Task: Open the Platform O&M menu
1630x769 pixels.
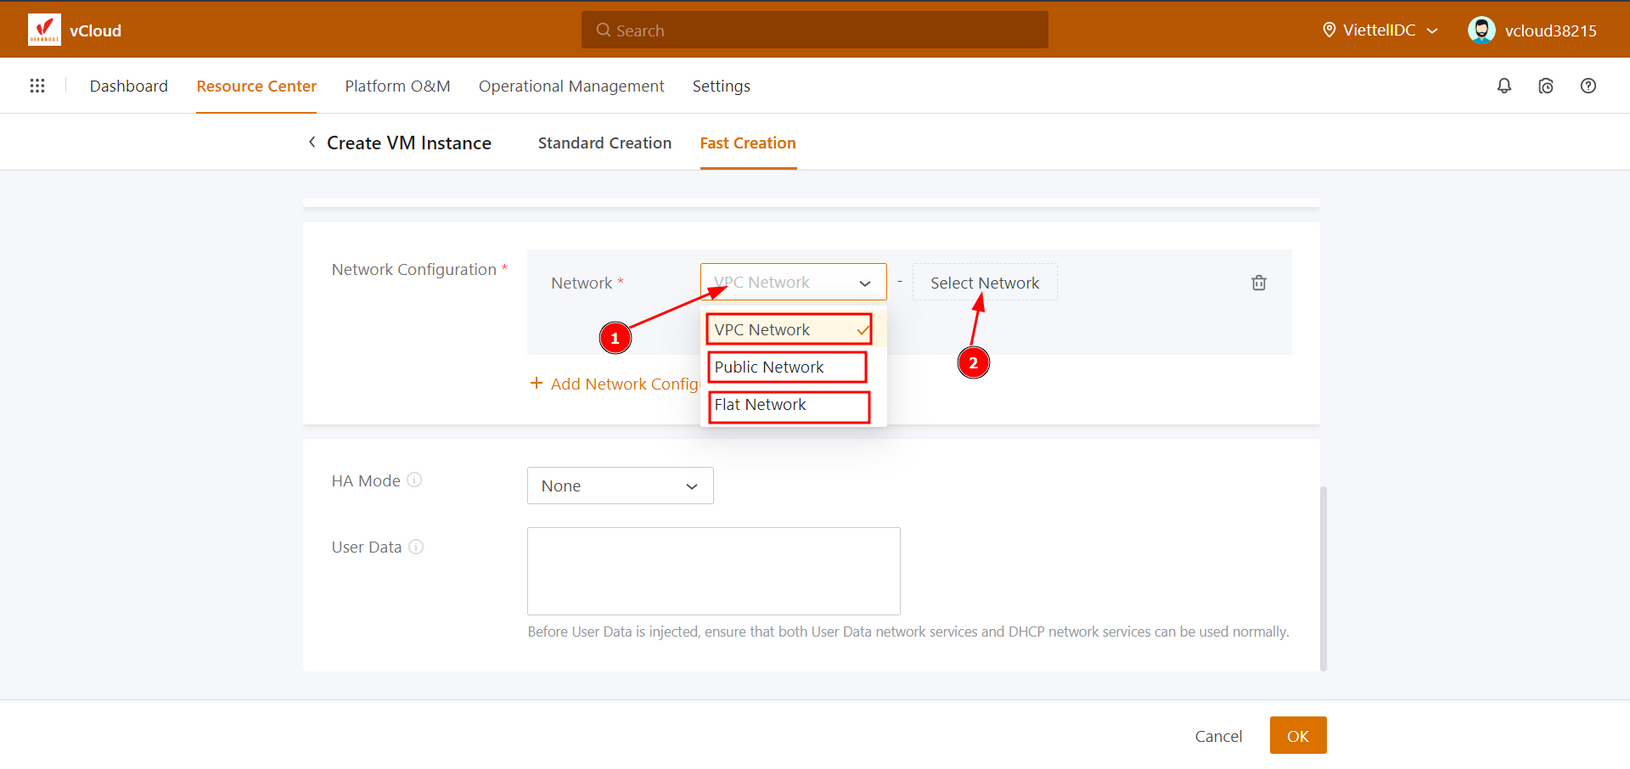Action: [397, 86]
